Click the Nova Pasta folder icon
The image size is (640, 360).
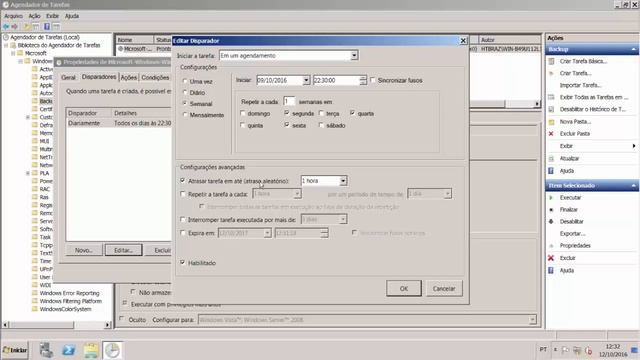click(x=551, y=122)
